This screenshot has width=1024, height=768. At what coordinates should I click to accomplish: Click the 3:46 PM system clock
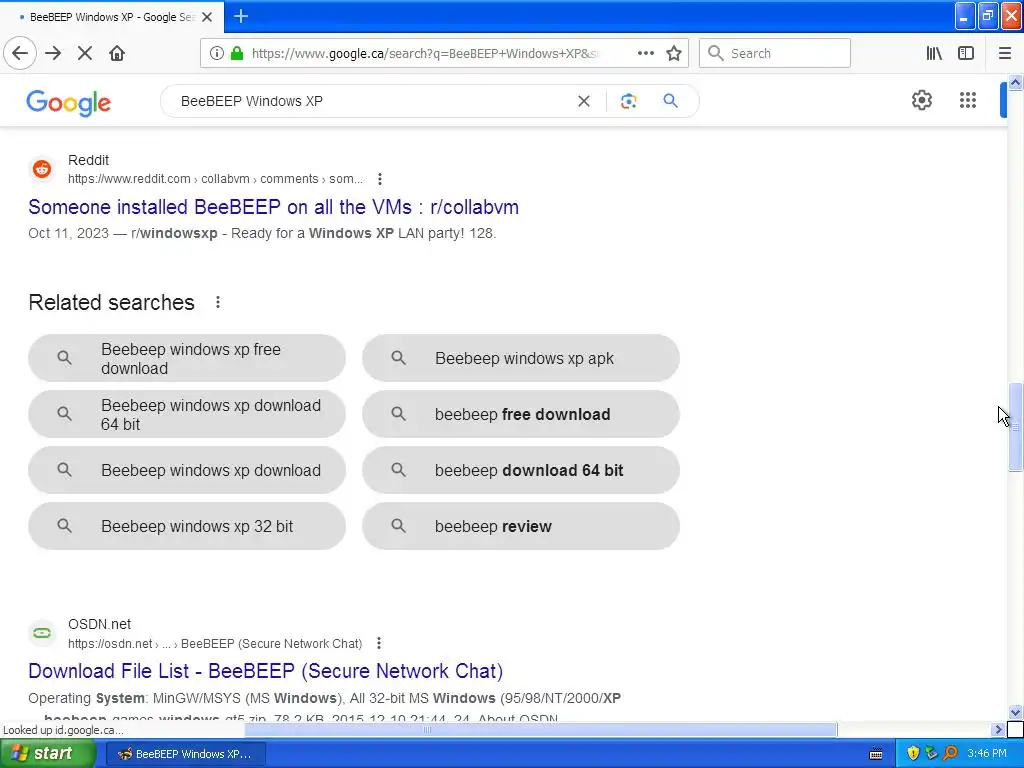987,754
